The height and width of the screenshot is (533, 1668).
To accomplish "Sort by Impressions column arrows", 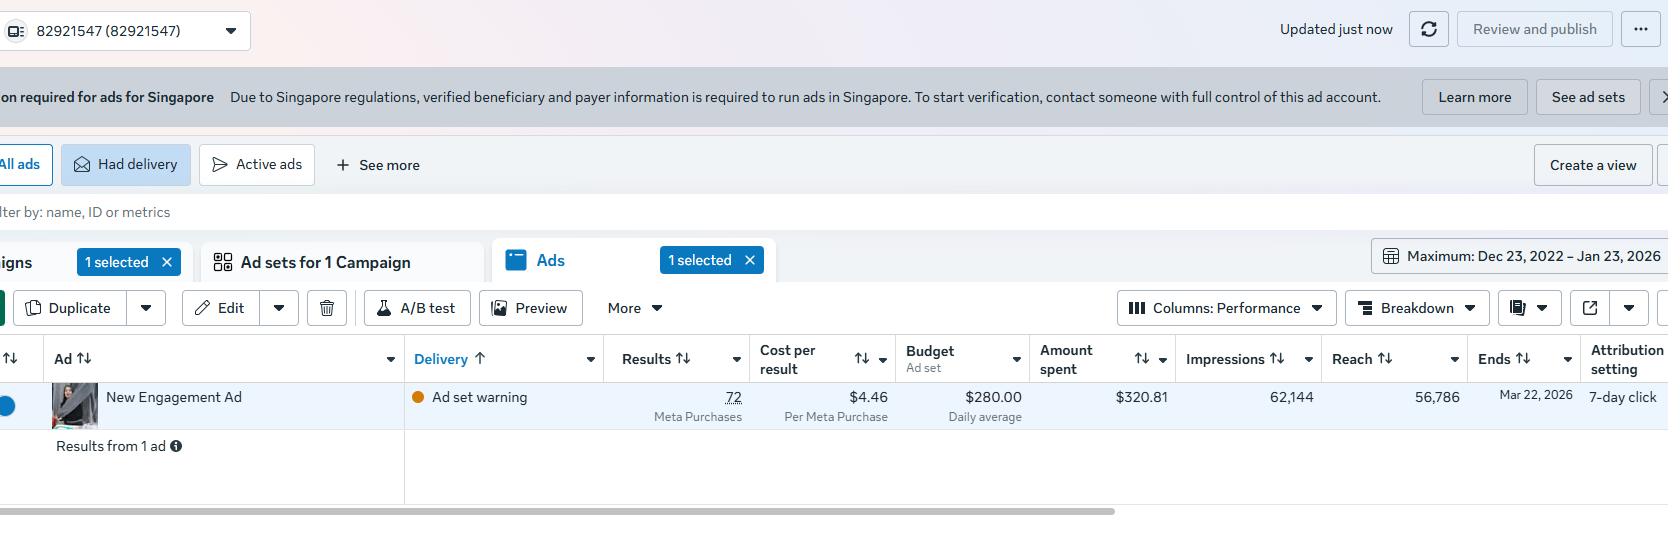I will pos(1277,358).
